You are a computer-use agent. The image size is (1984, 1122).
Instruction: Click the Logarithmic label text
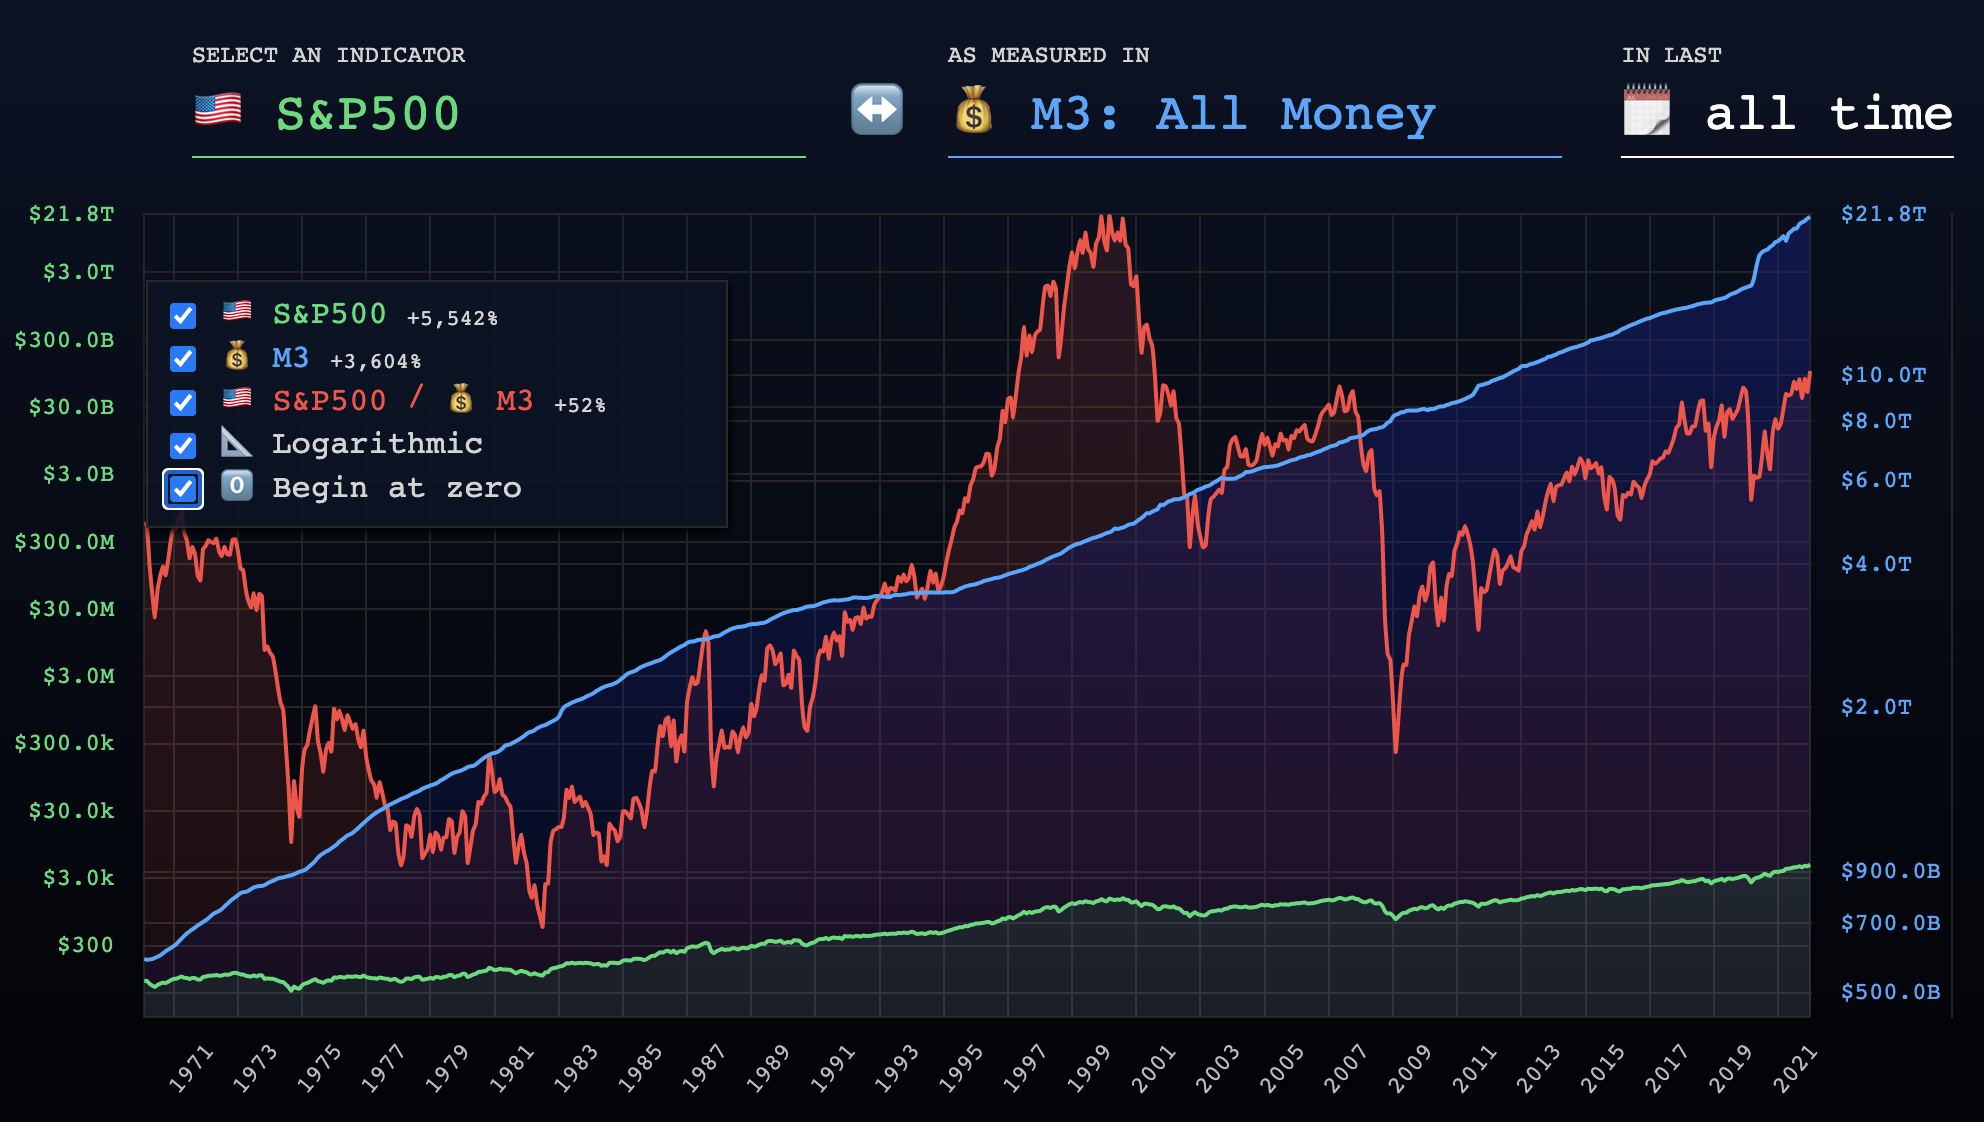[x=377, y=444]
